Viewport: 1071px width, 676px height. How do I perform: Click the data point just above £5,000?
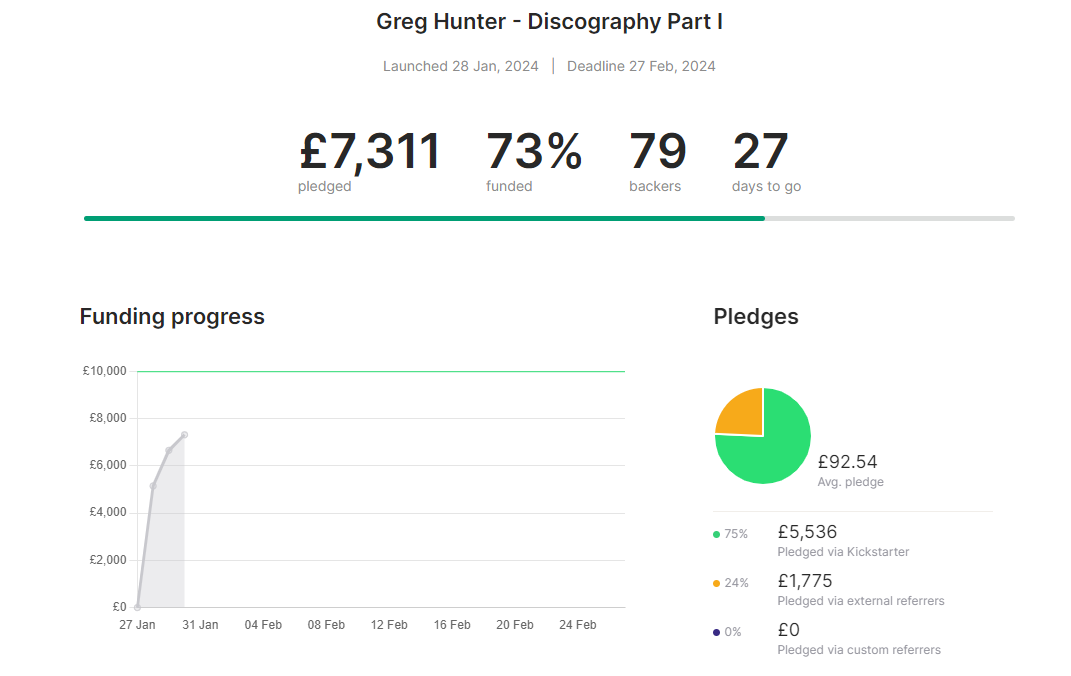click(x=153, y=486)
